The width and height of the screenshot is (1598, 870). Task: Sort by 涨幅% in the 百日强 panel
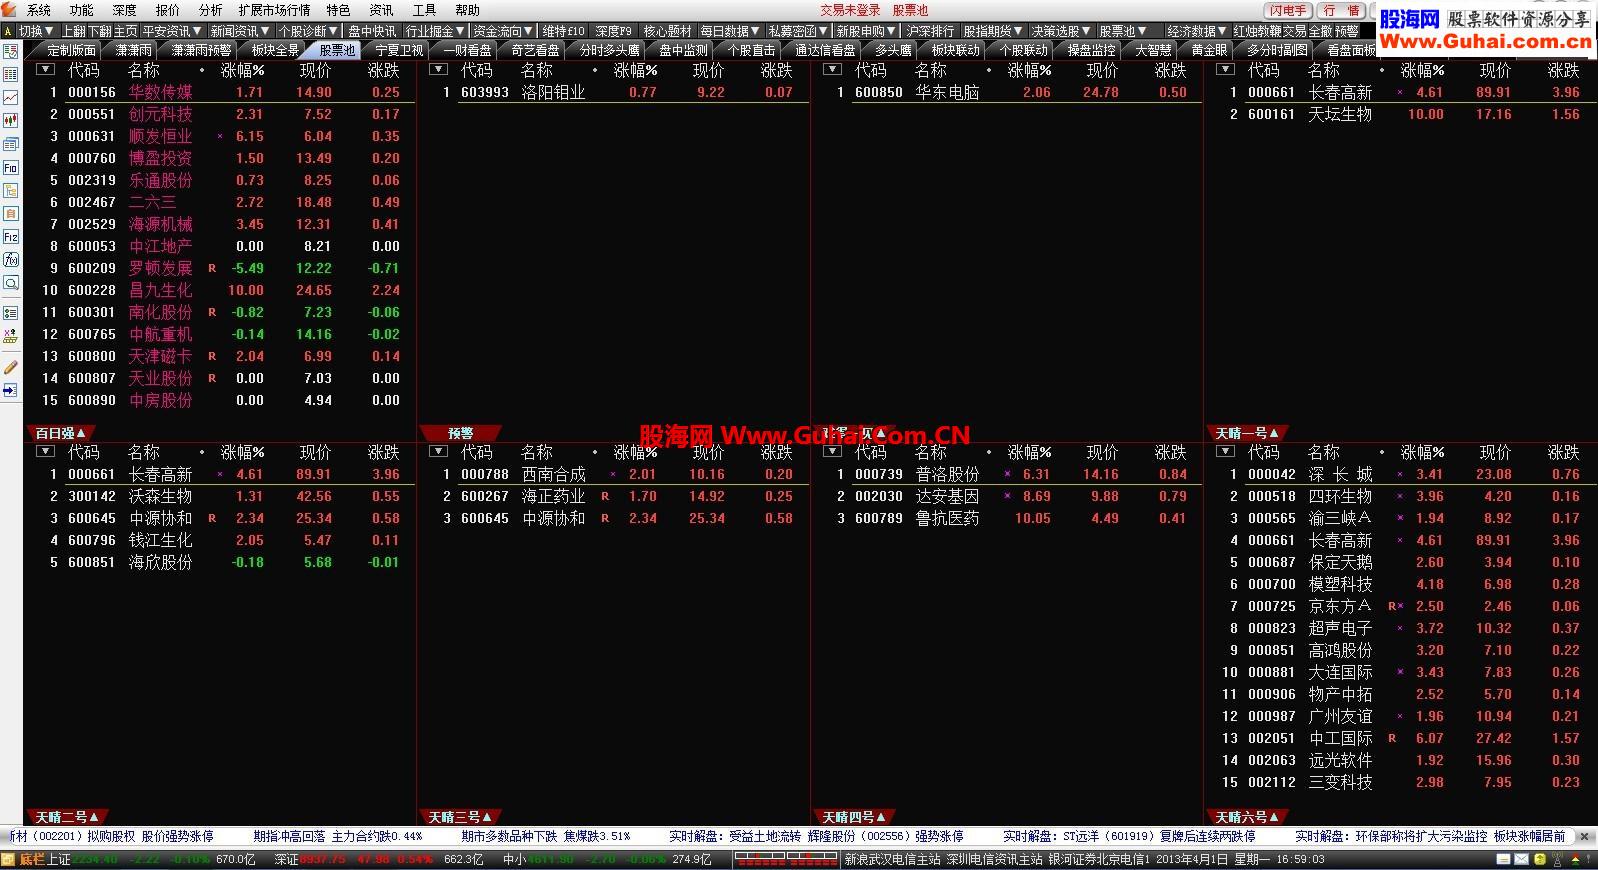243,70
